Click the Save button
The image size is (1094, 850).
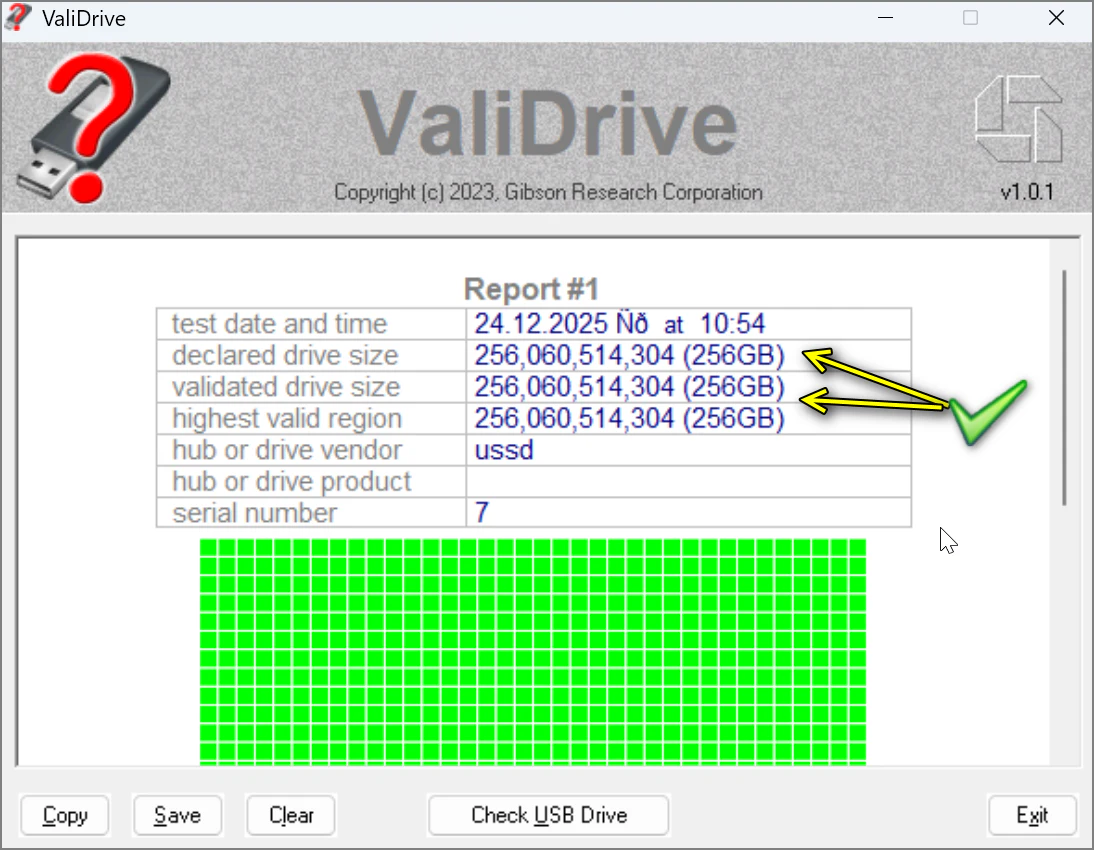coord(177,815)
